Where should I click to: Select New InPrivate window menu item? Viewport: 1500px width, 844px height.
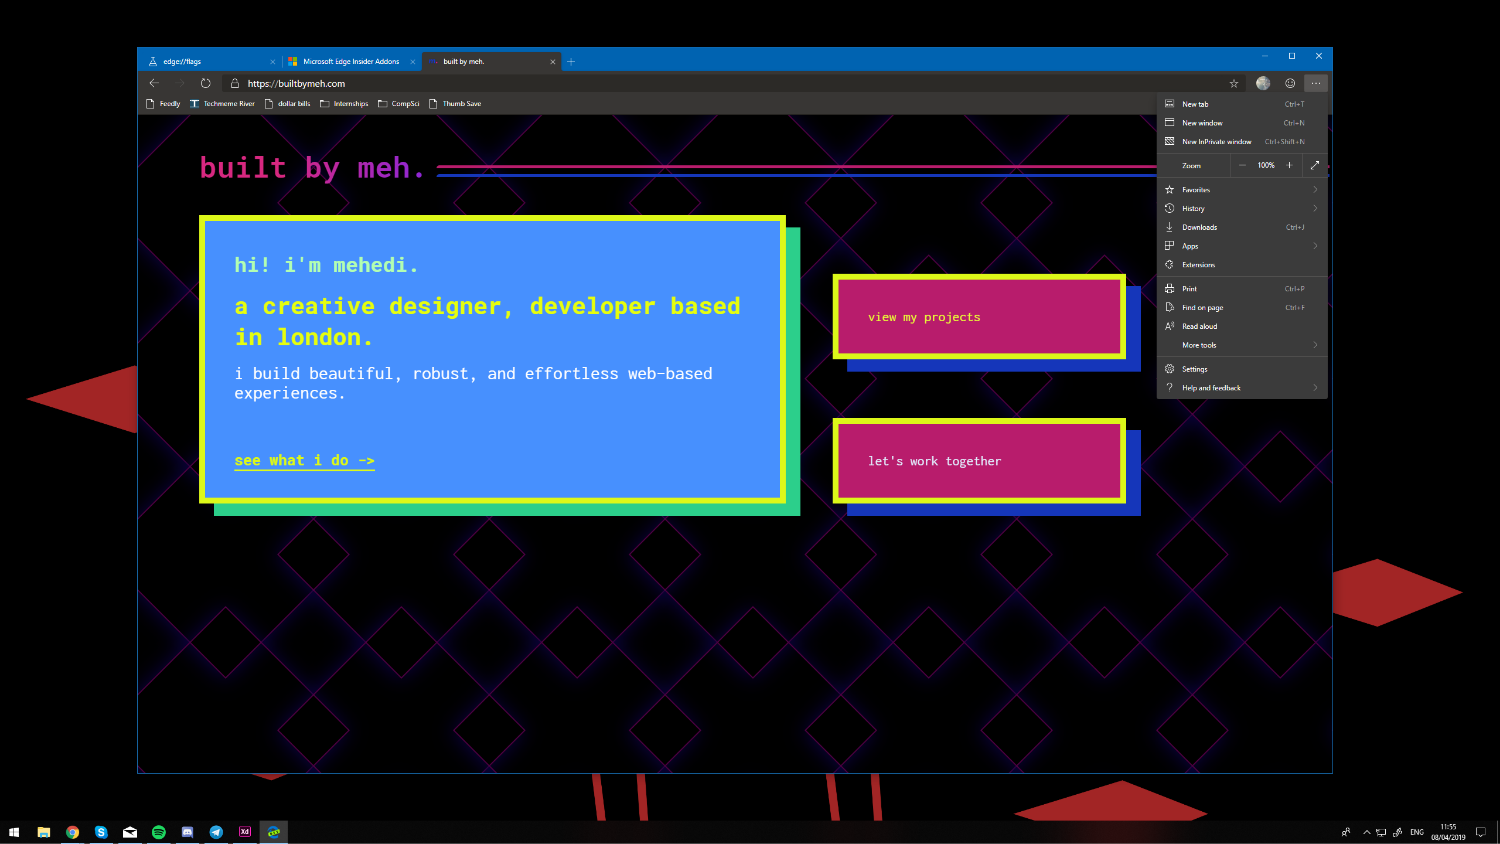(1216, 141)
